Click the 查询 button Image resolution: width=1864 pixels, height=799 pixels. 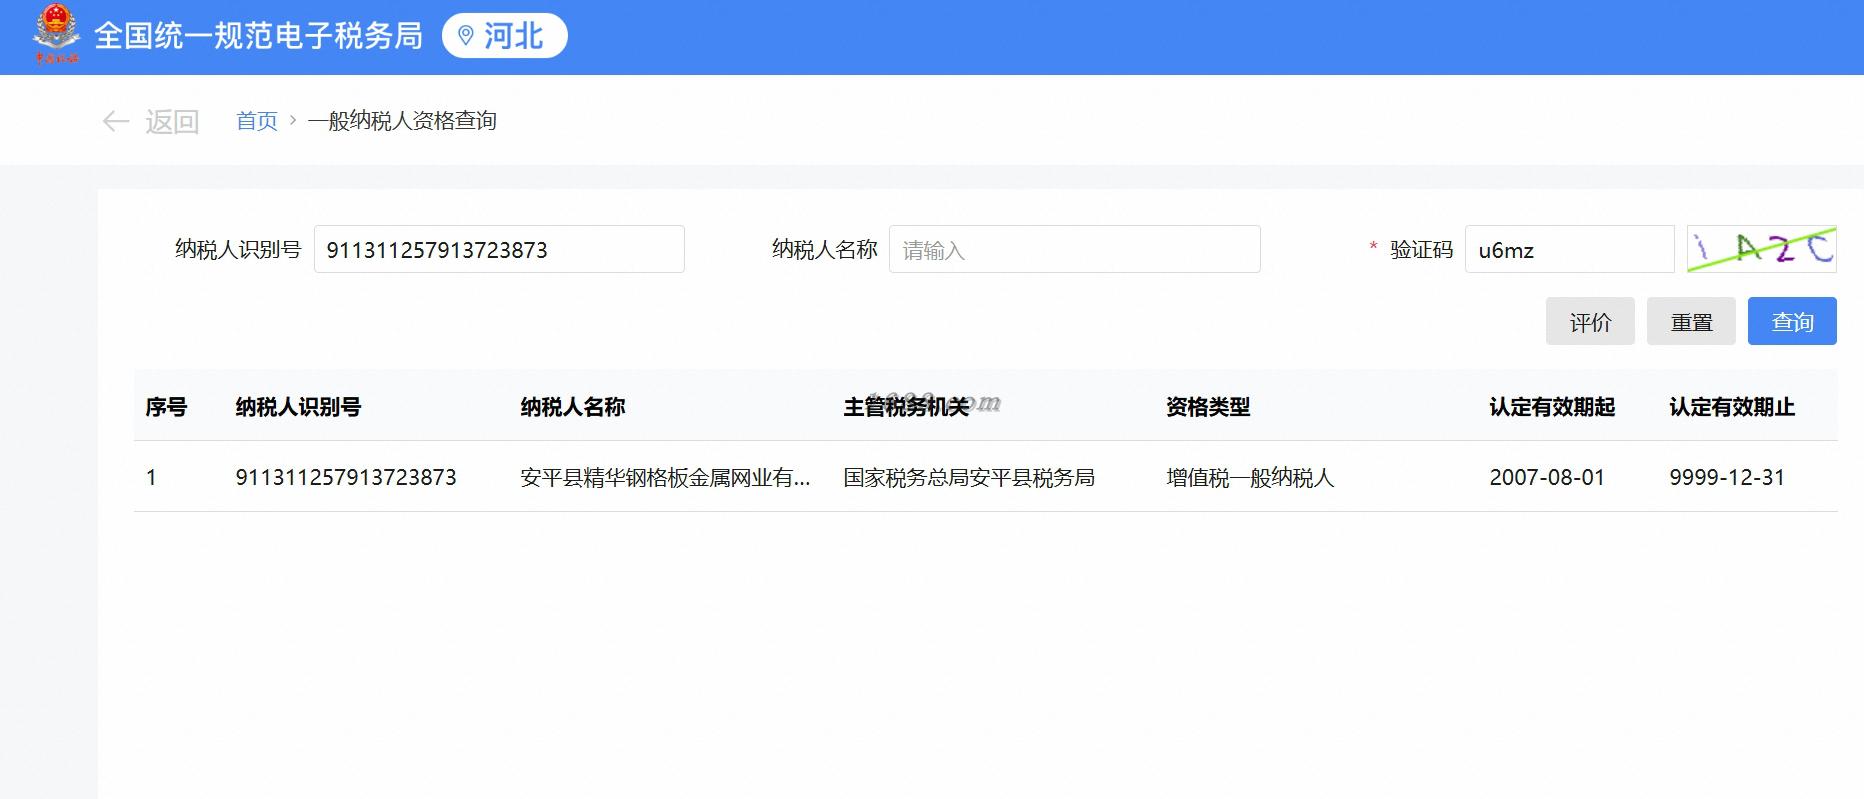1792,321
